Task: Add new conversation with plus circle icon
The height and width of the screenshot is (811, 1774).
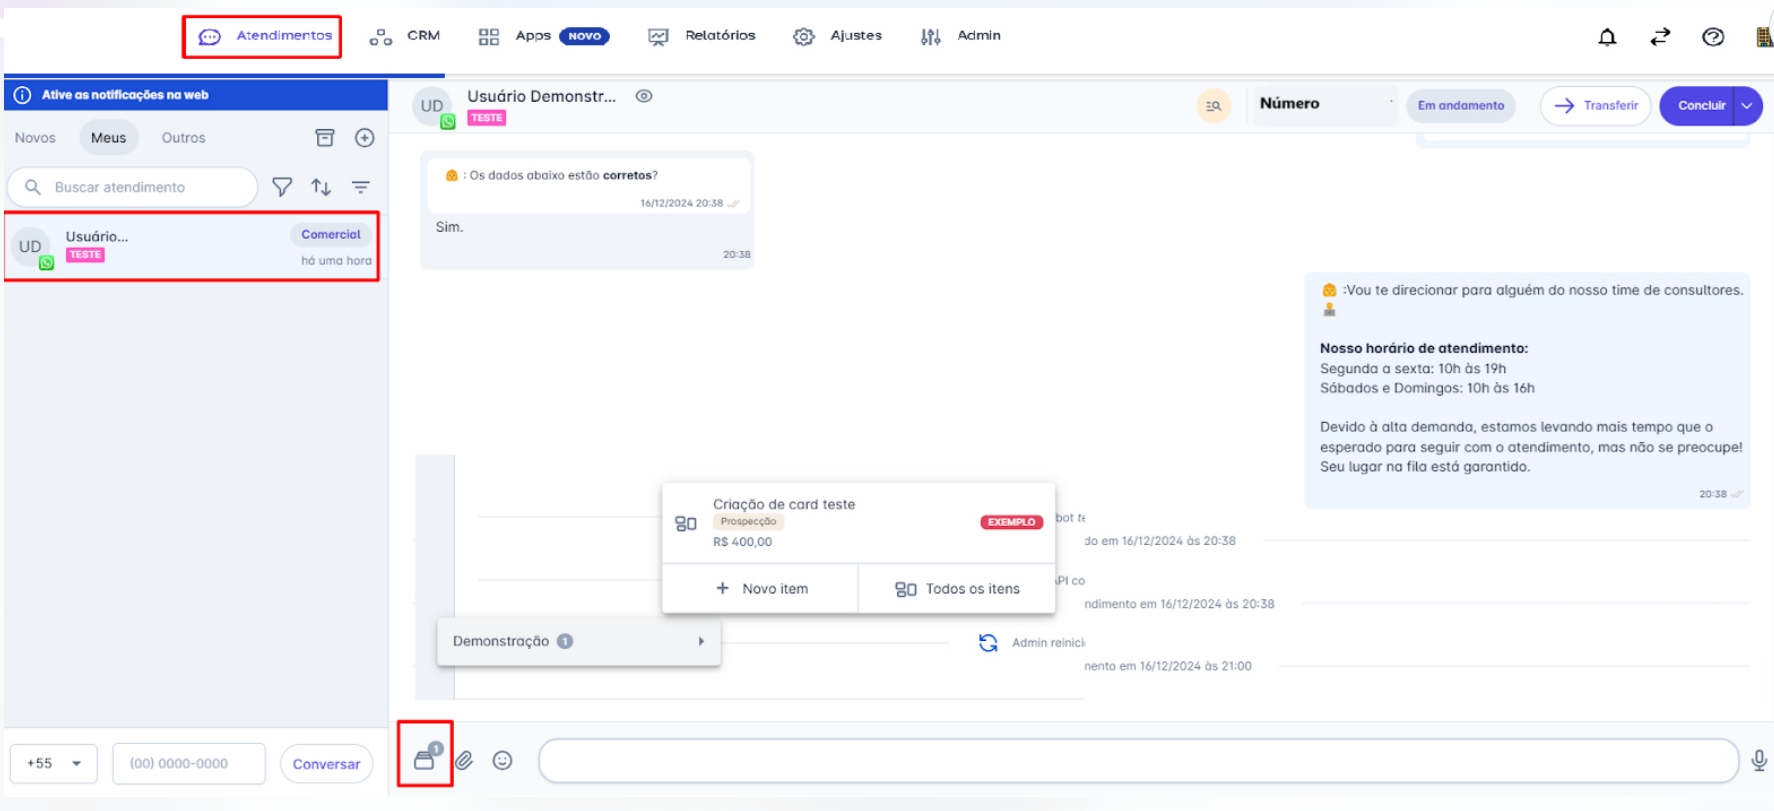Action: pos(365,138)
